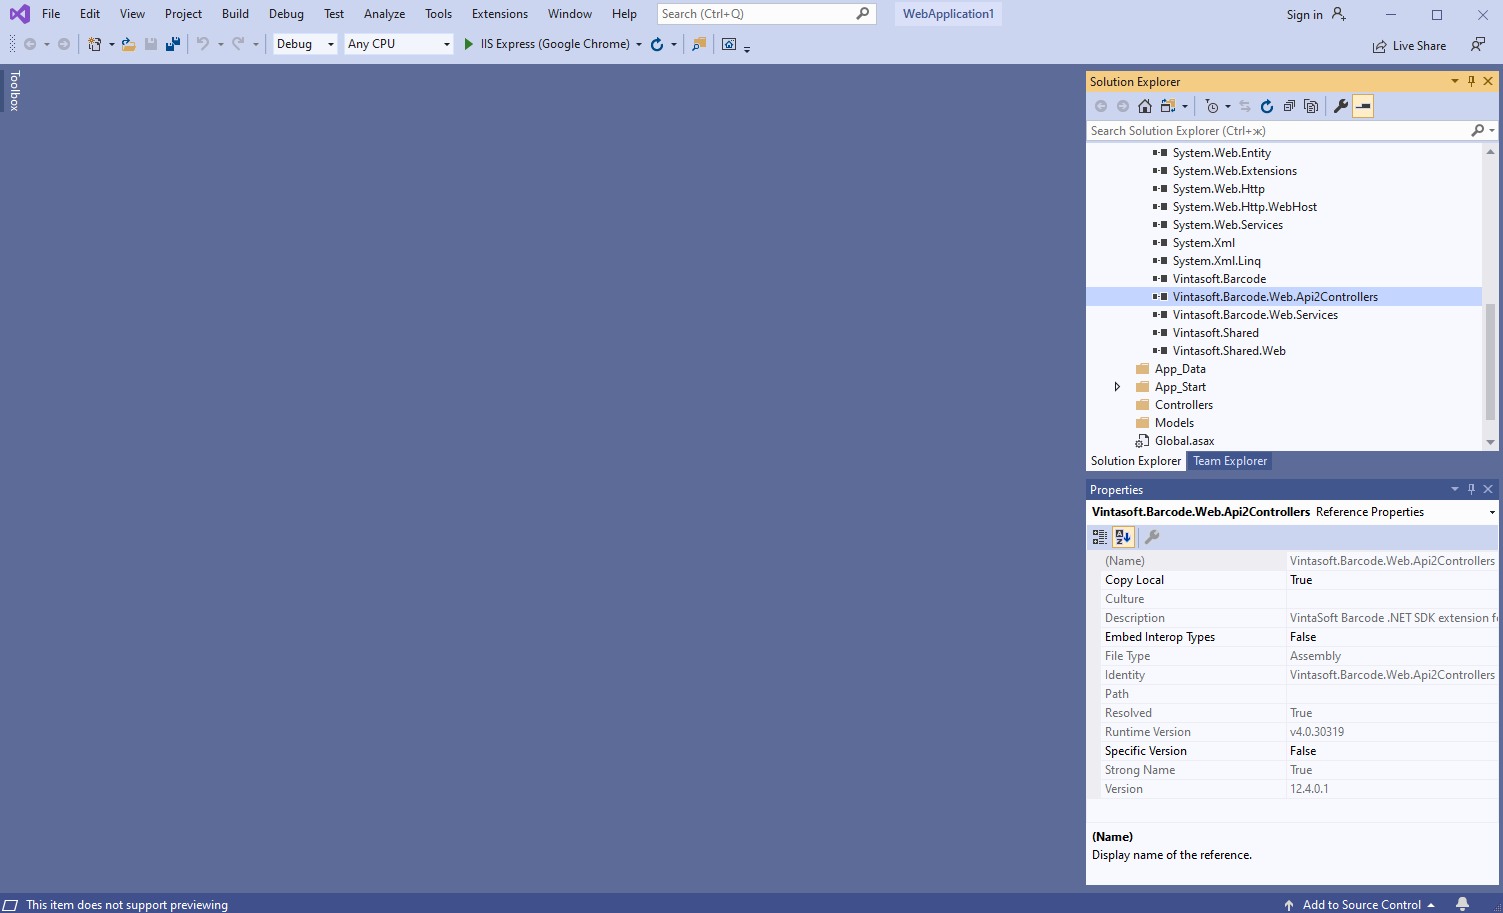Start debugging with IIS Express play button
This screenshot has height=913, width=1503.
tap(469, 44)
